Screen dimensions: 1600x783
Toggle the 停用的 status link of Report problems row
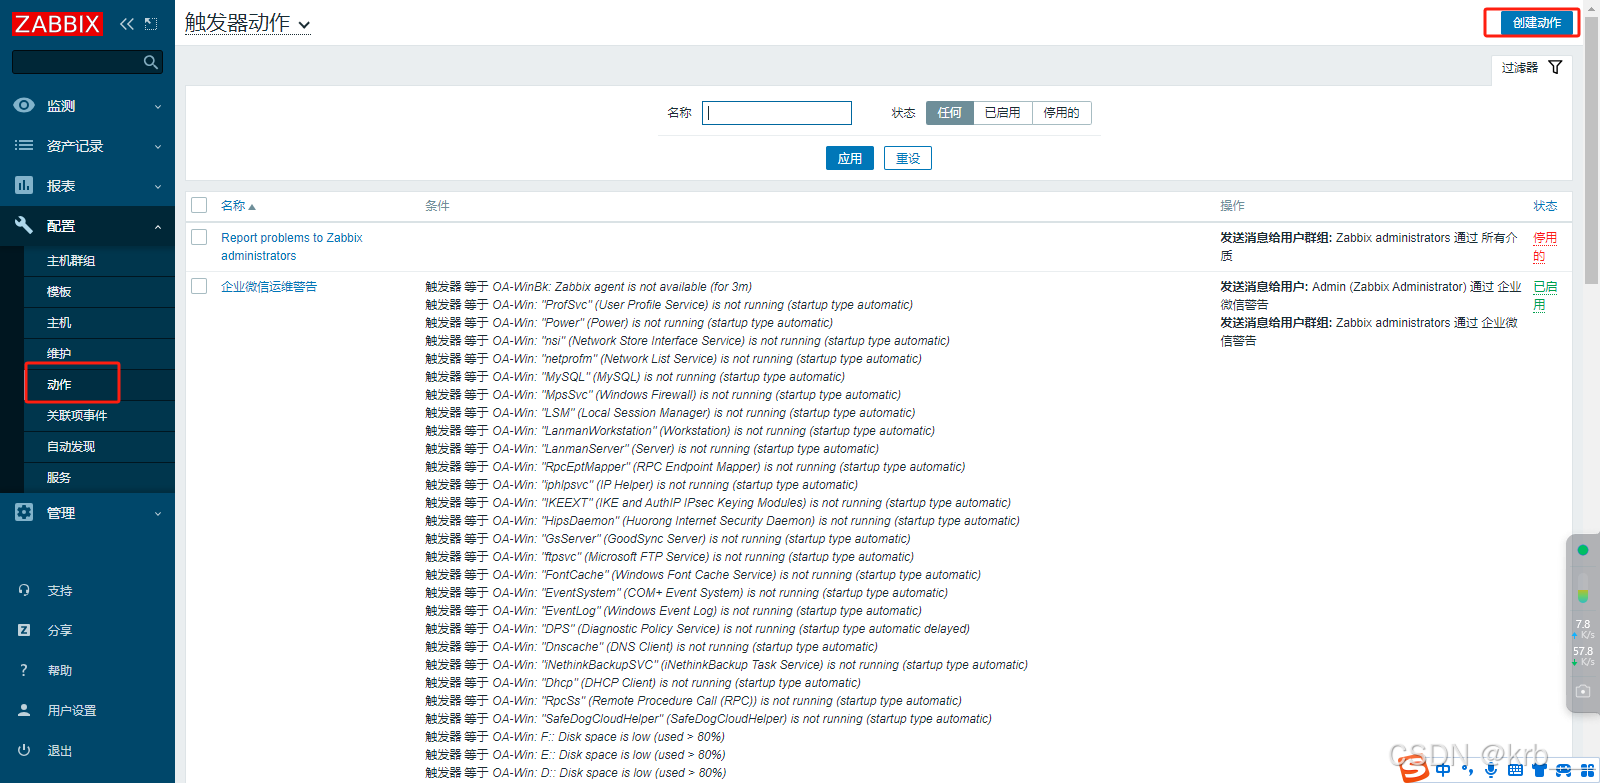[x=1545, y=246]
